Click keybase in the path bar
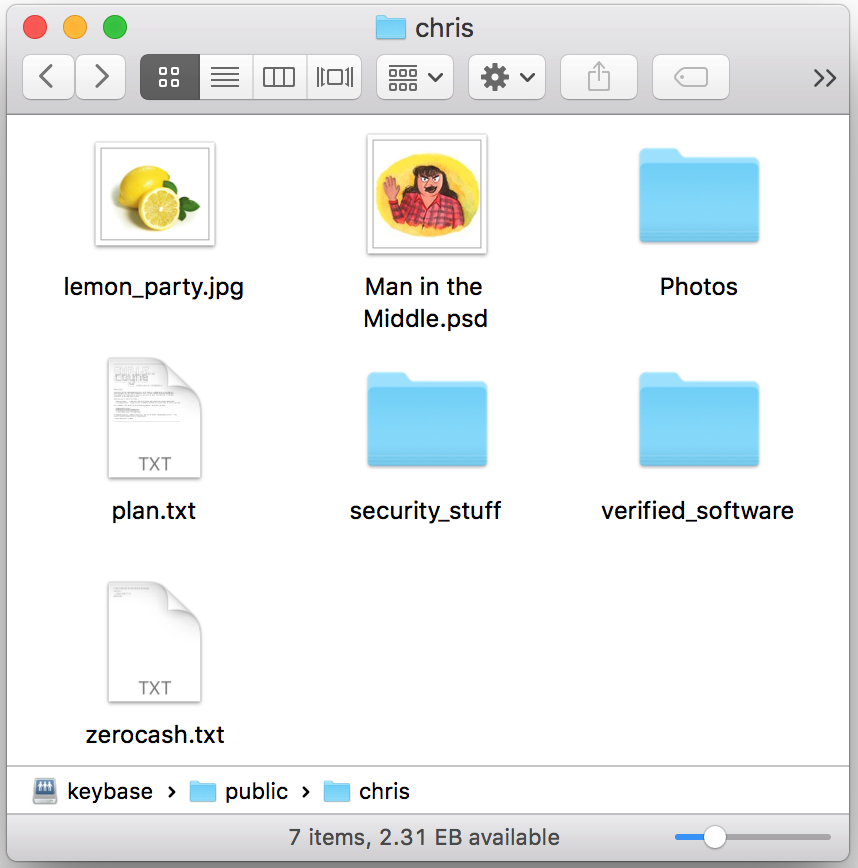The width and height of the screenshot is (858, 868). 93,791
